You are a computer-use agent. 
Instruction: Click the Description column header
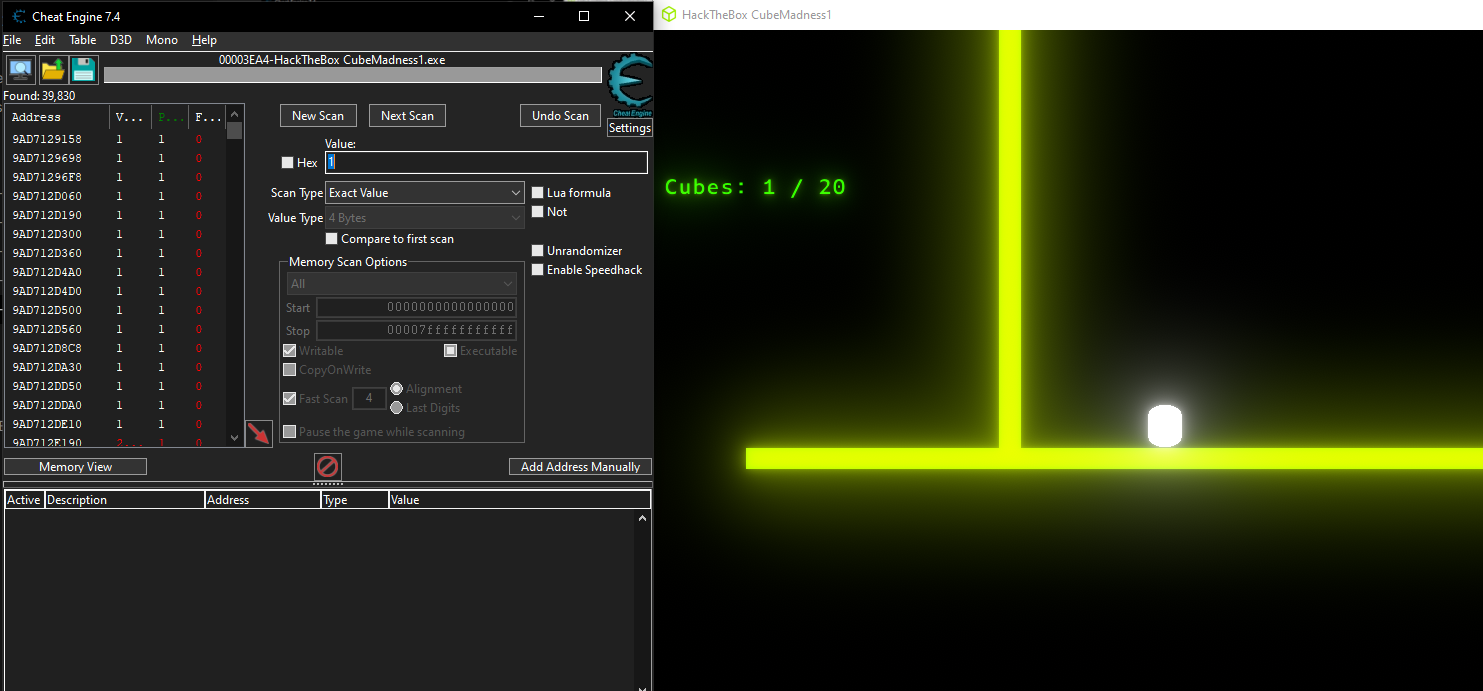pyautogui.click(x=125, y=500)
